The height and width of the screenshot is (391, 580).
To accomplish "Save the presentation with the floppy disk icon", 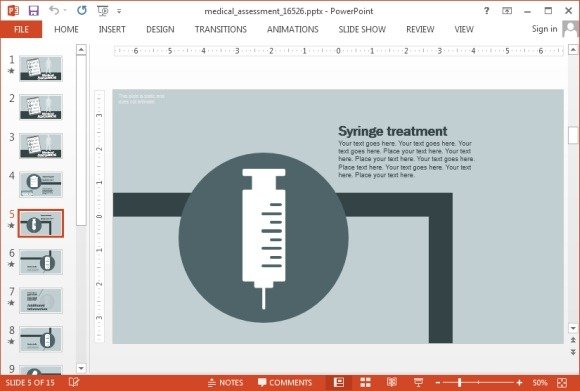I will 34,10.
